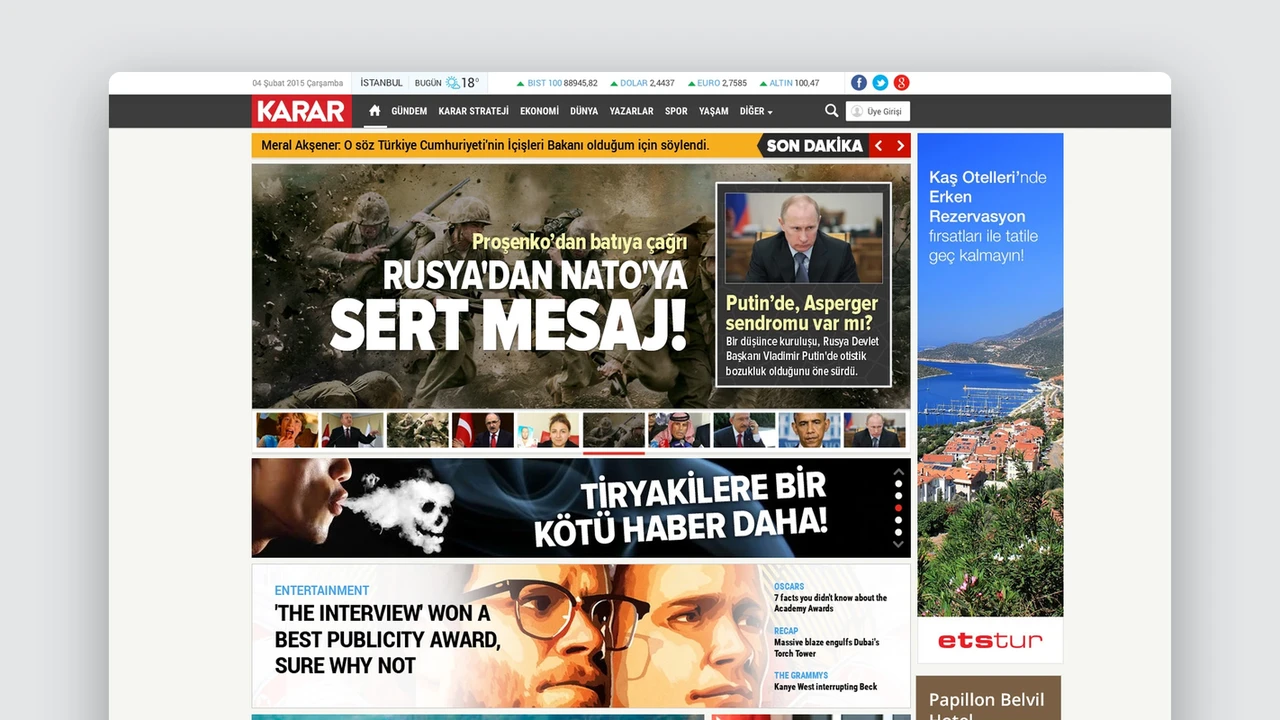Open the Dubai Torch Tower blaze link
The height and width of the screenshot is (720, 1280).
(826, 648)
